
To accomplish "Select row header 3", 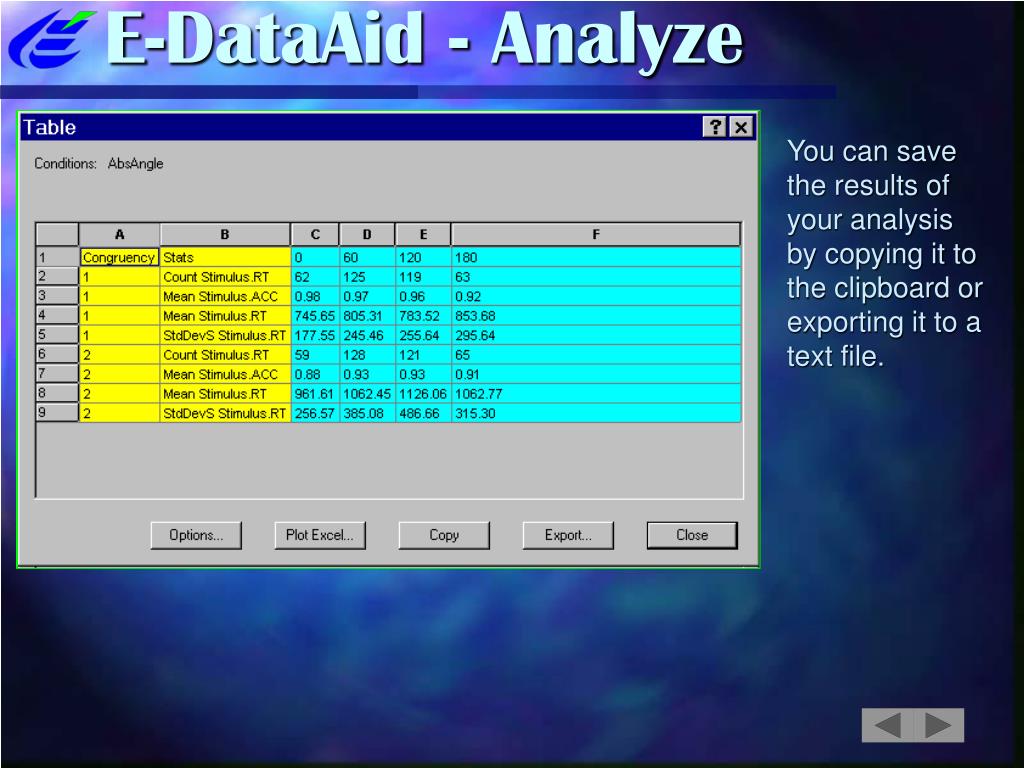I will (57, 296).
